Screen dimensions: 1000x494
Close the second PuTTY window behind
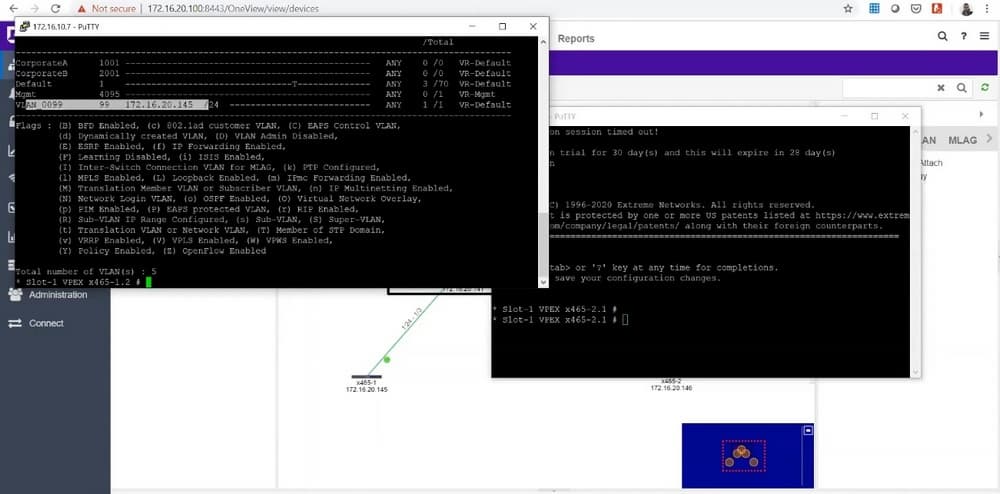click(x=905, y=116)
